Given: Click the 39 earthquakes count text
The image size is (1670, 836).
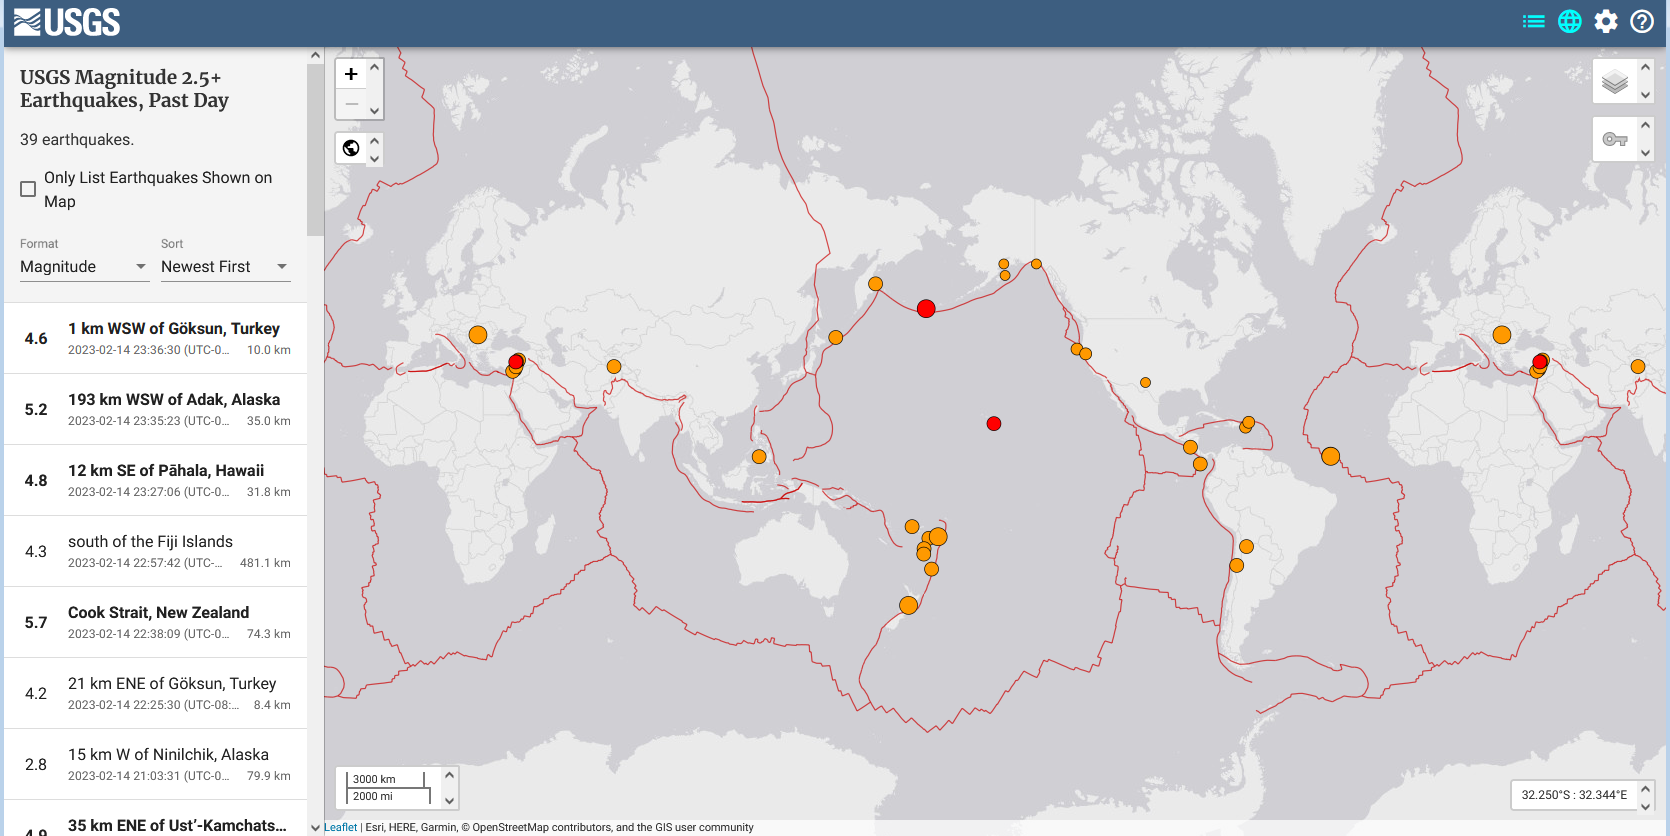Looking at the screenshot, I should [x=77, y=140].
